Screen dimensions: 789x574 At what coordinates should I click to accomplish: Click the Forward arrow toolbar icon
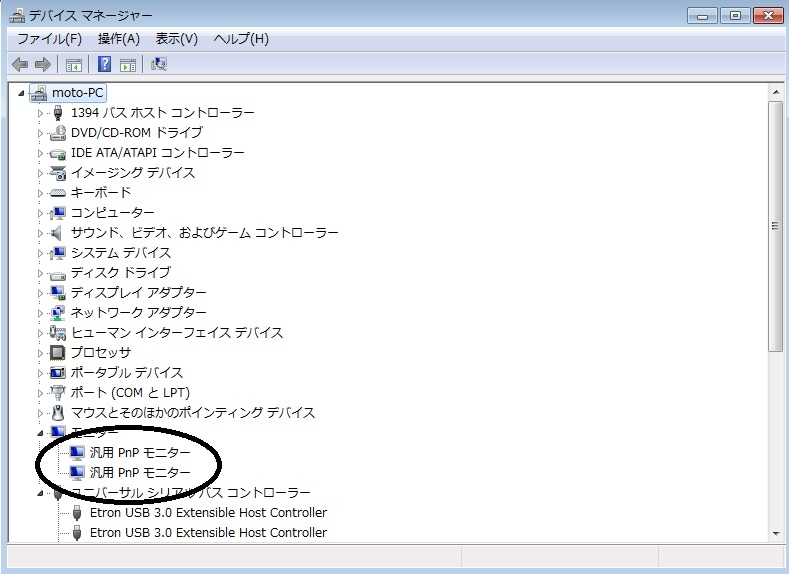tap(43, 64)
